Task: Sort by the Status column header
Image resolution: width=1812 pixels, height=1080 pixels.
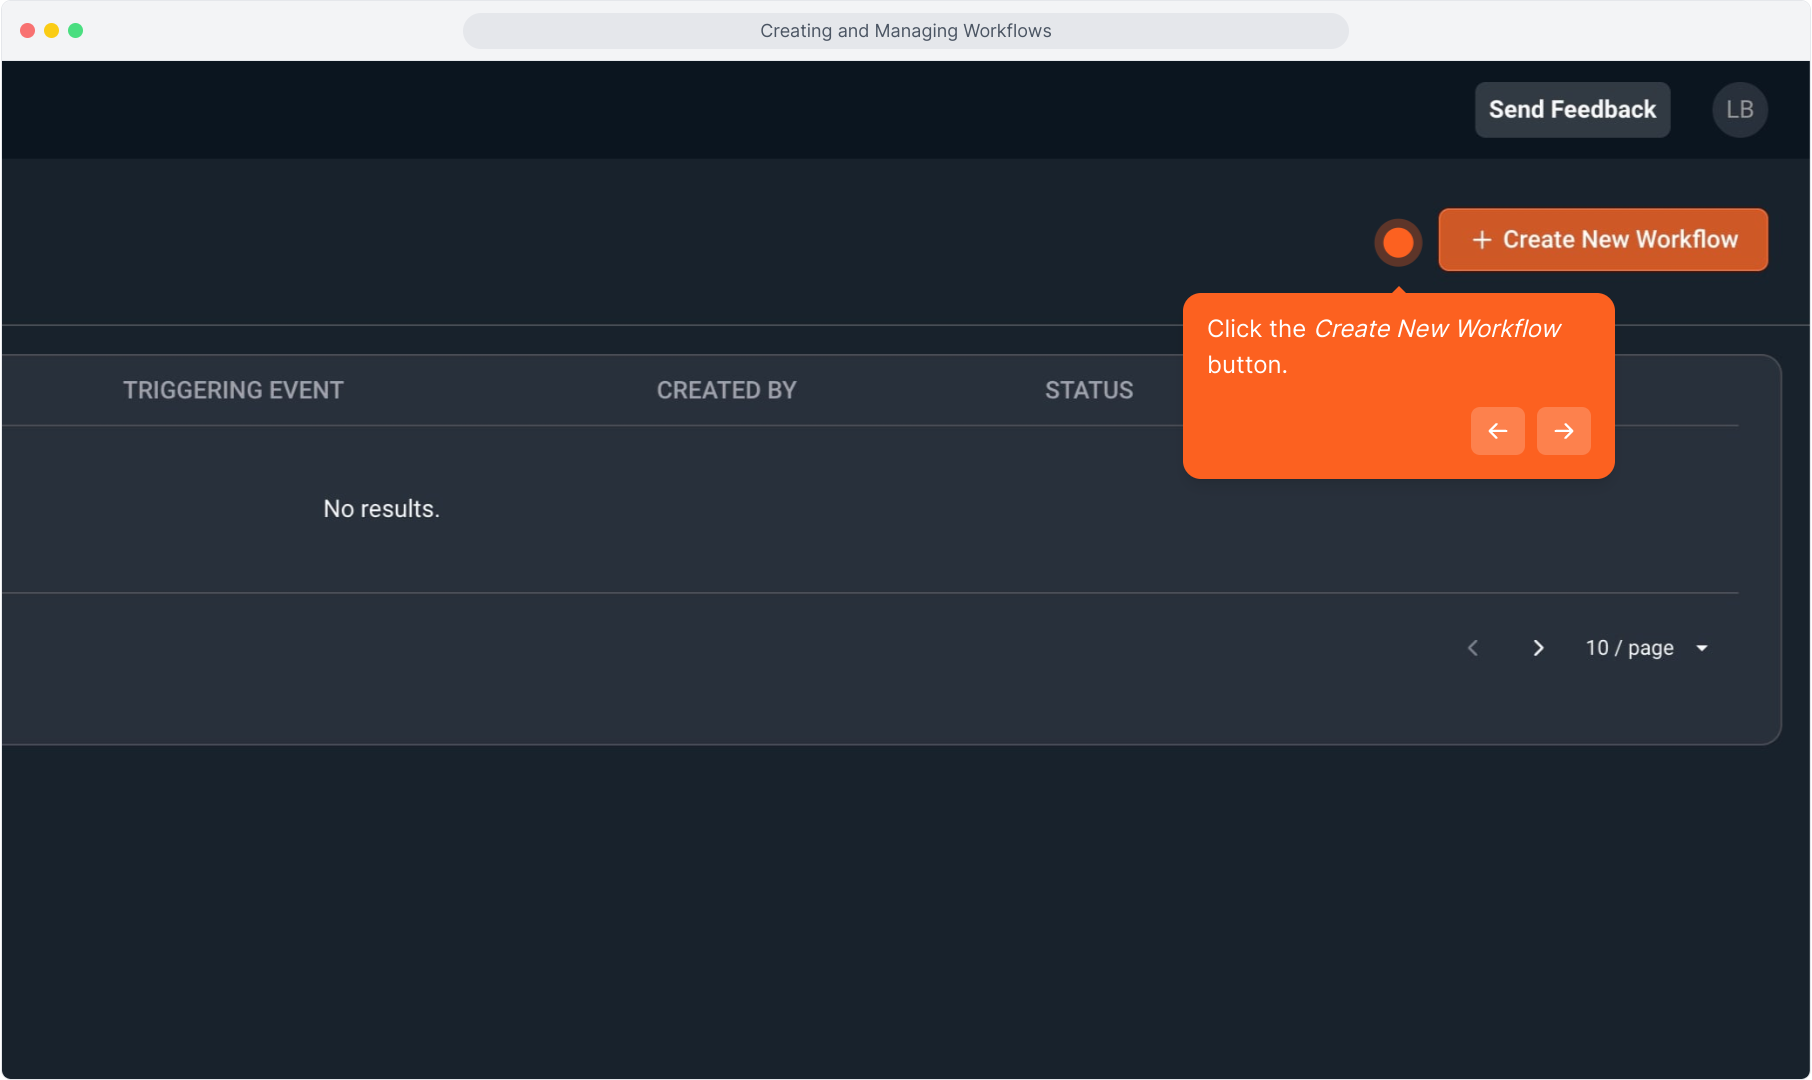Action: 1088,390
